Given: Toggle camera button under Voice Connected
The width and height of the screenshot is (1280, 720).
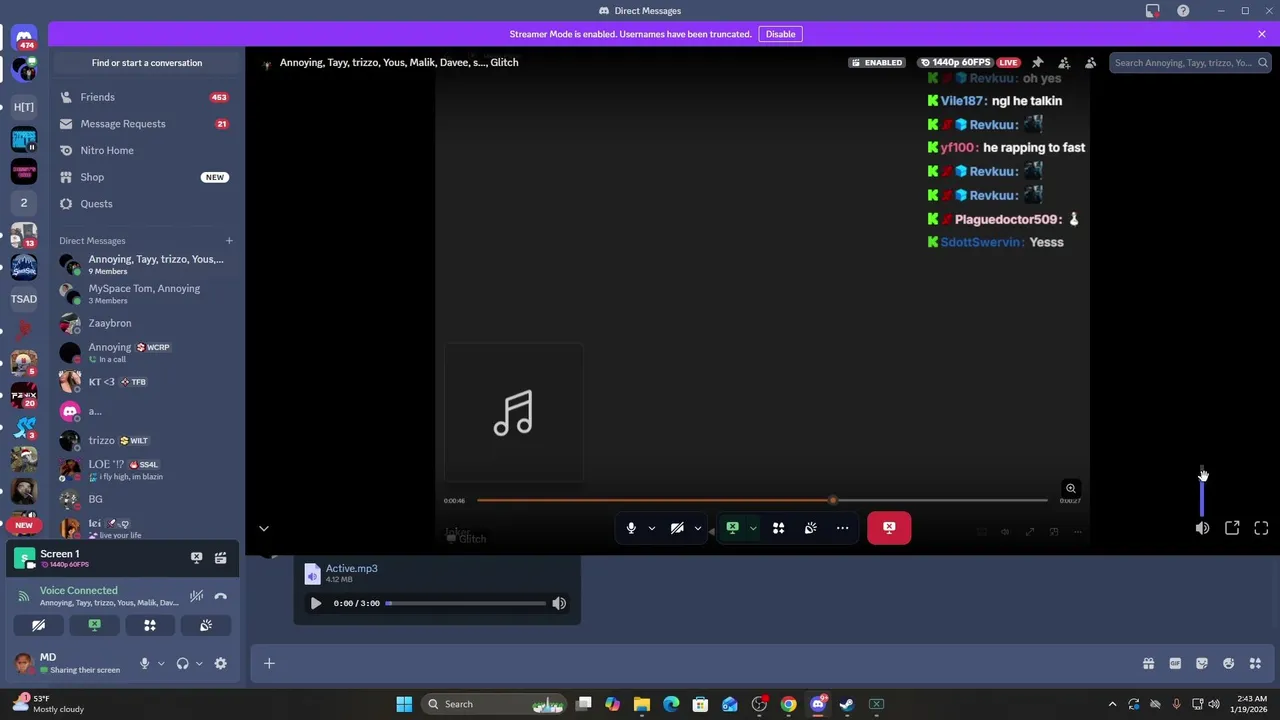Looking at the screenshot, I should click(x=38, y=625).
